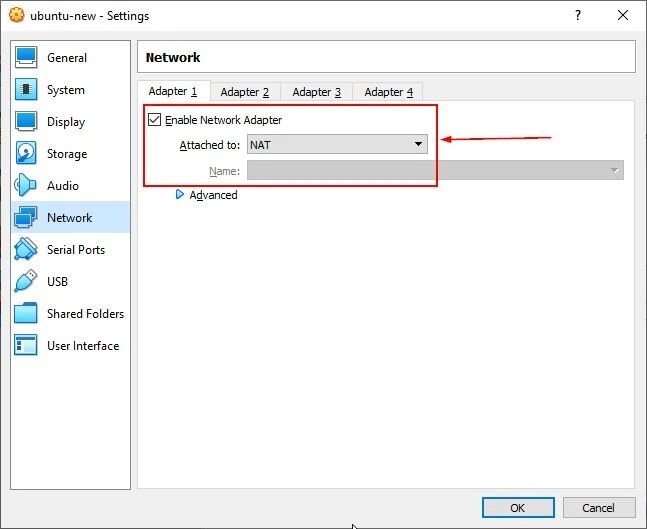Select the Serial Ports icon
The height and width of the screenshot is (529, 647).
click(27, 250)
